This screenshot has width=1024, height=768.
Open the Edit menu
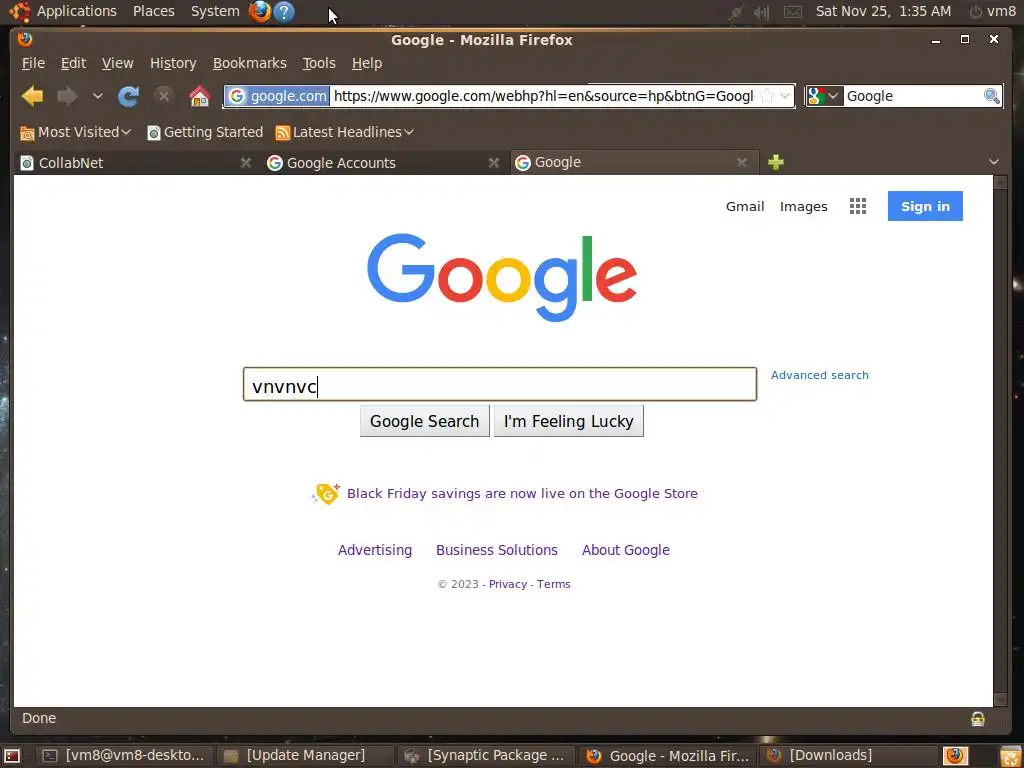tap(73, 63)
